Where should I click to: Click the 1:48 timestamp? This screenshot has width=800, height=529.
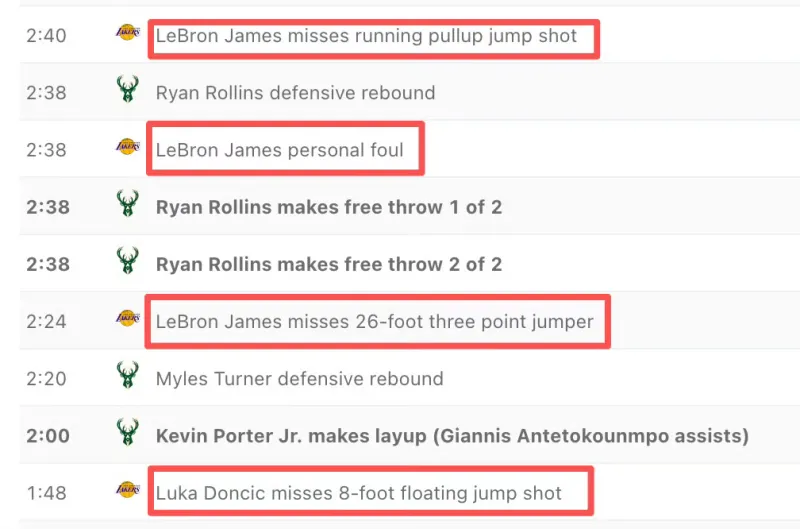click(x=46, y=493)
